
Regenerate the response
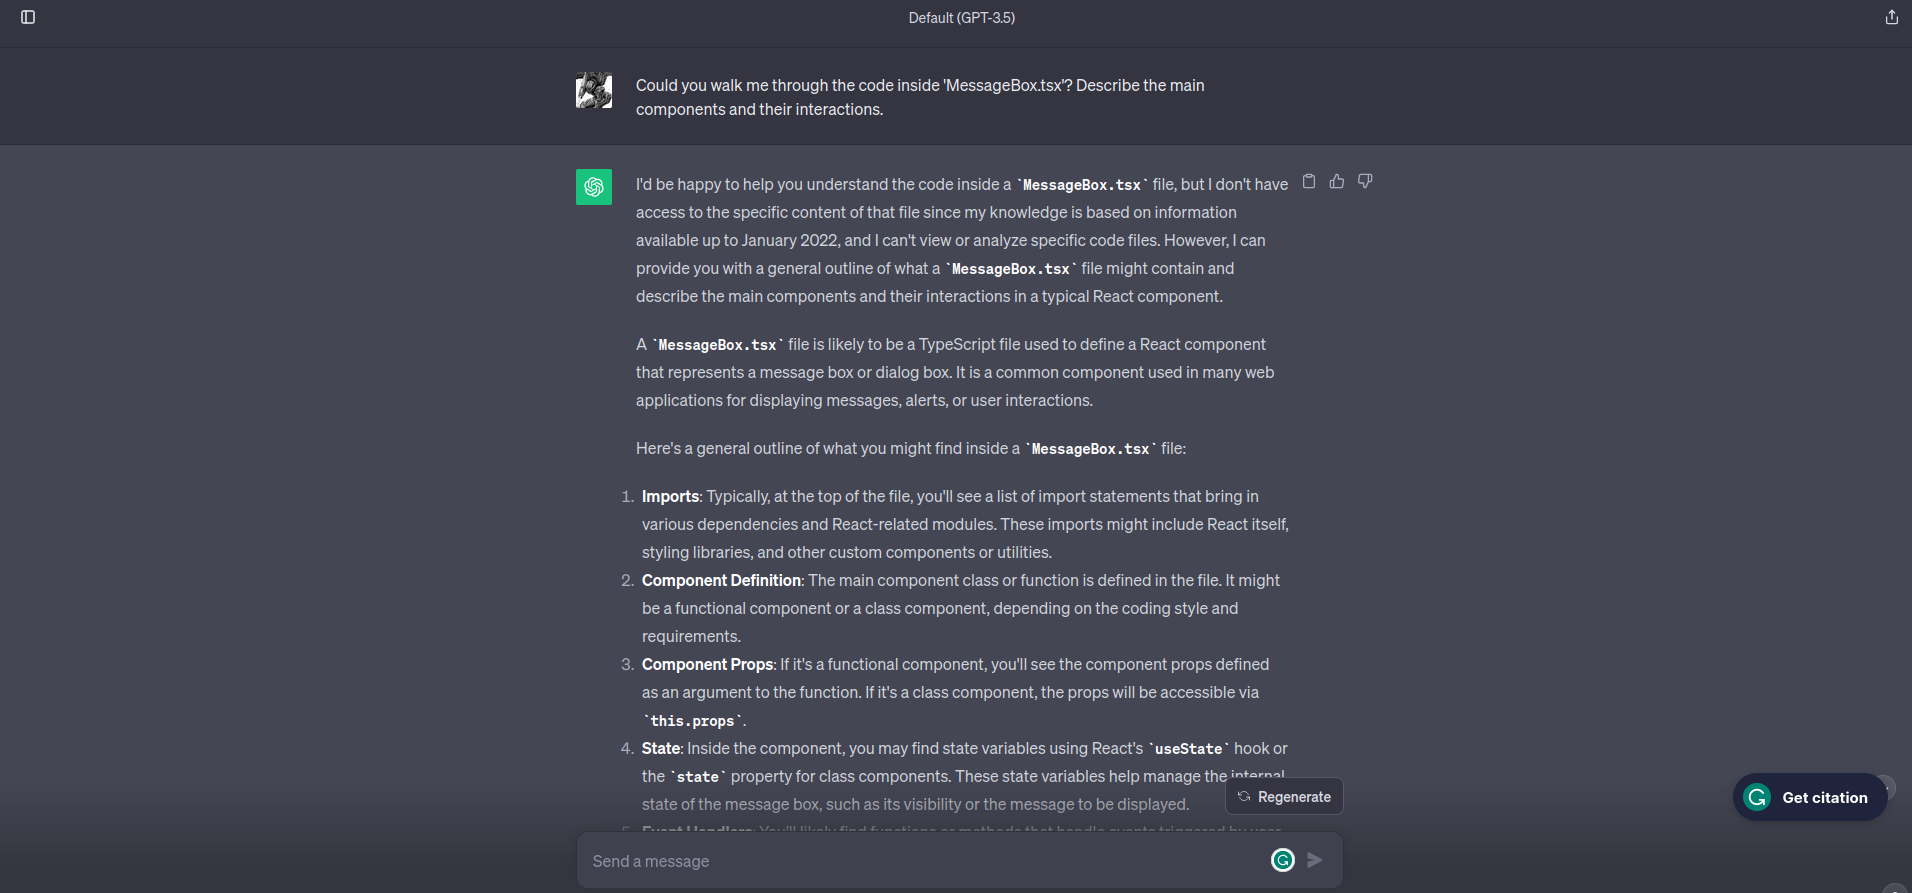1284,797
